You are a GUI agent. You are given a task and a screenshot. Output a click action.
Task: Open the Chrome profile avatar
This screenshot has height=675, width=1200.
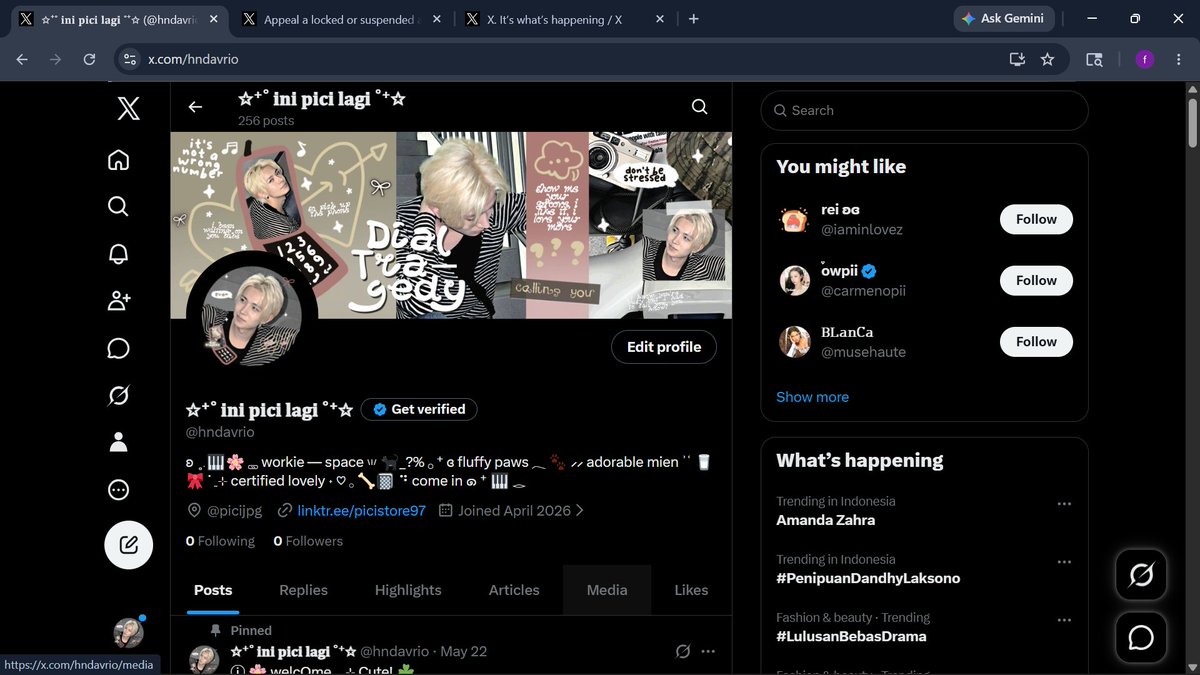(1144, 59)
